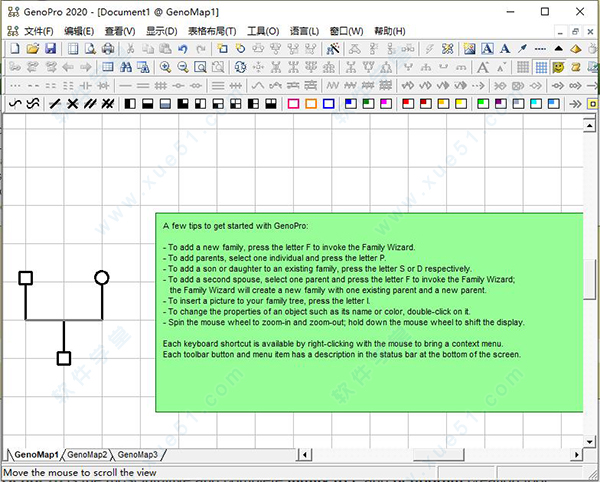Toggle left-half black fill pattern

pos(130,104)
